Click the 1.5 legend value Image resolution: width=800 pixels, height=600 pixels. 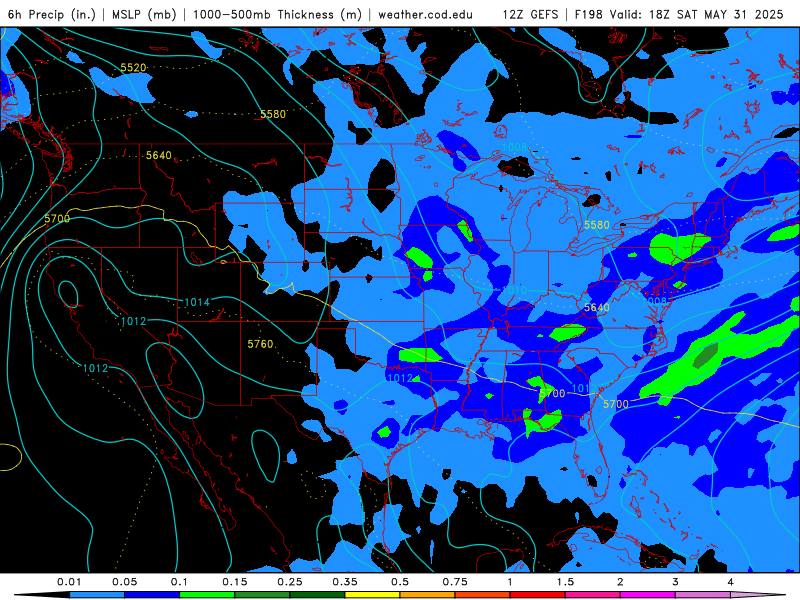[565, 582]
